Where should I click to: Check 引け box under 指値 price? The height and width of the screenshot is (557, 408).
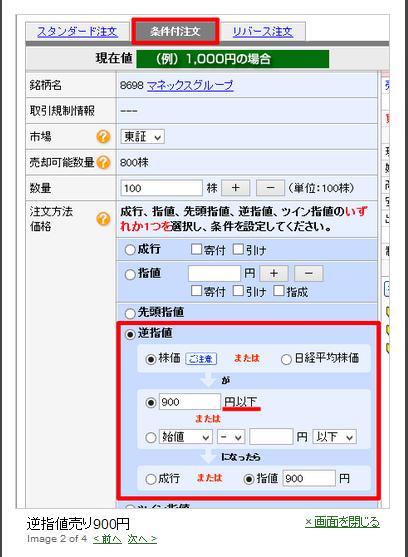238,291
